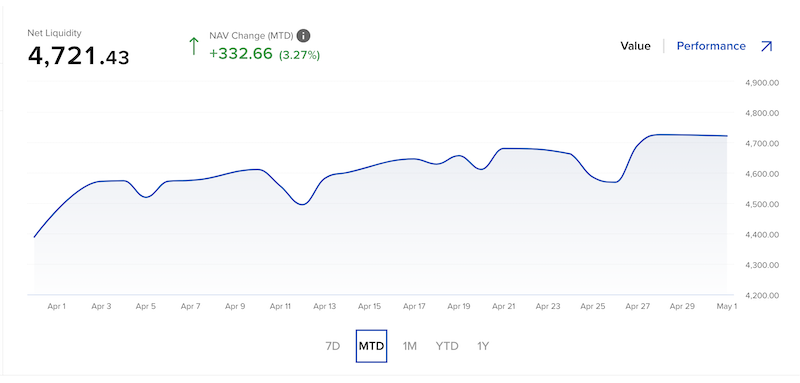Click the green up arrow NAV indicator

point(193,46)
